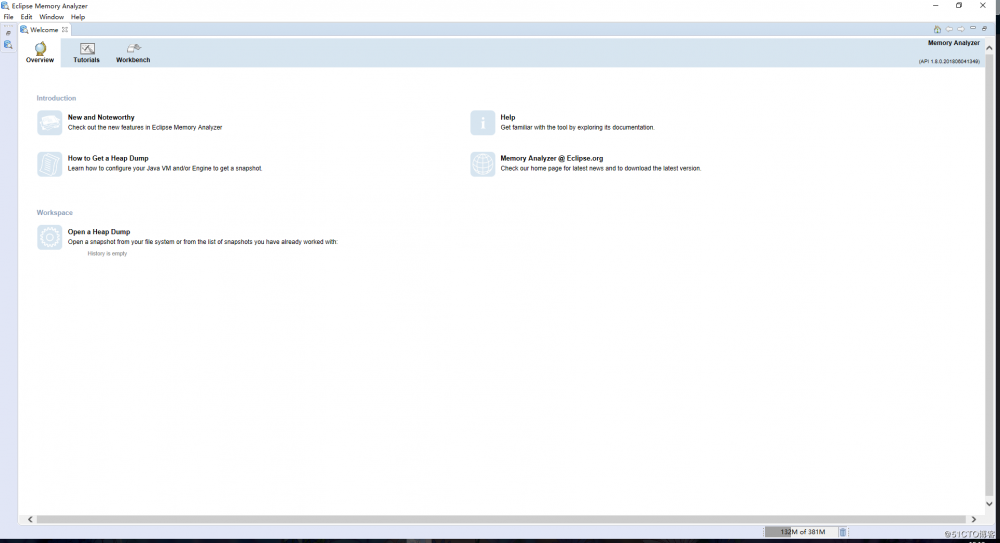Click the Introduction section heading
Image resolution: width=1000 pixels, height=543 pixels.
pos(56,98)
